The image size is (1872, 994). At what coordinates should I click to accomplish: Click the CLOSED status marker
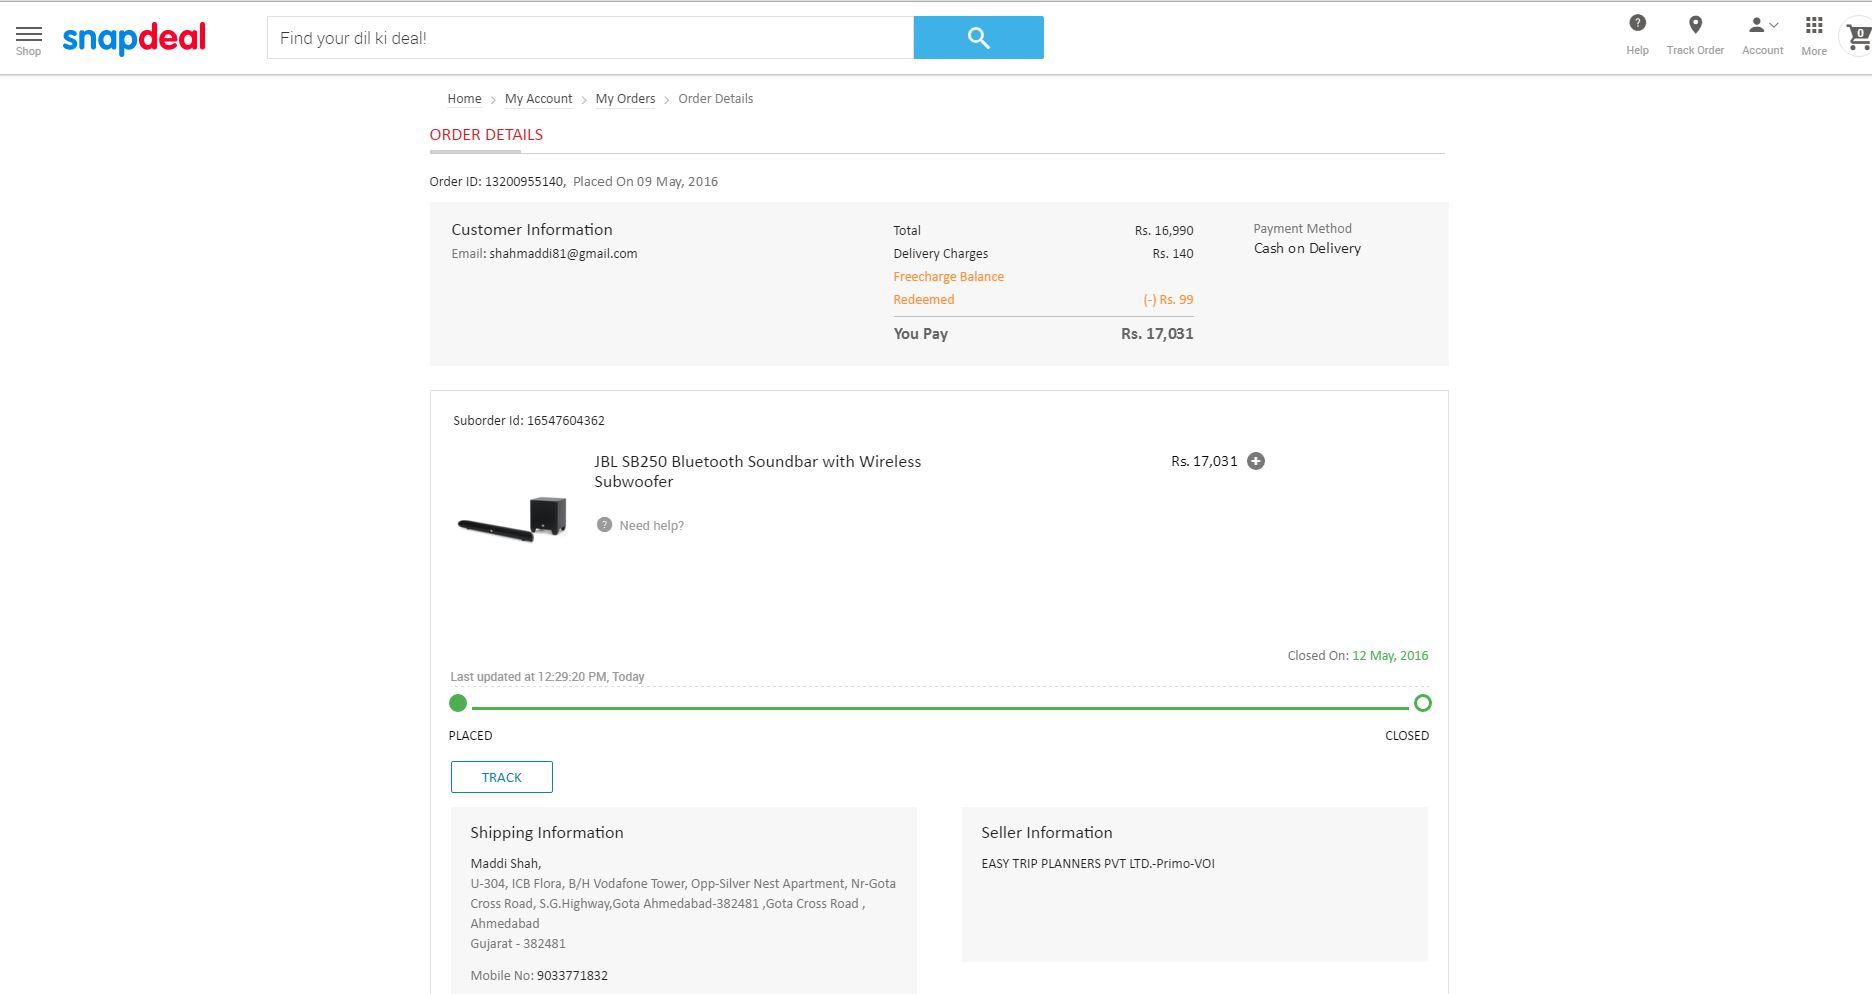[x=1422, y=703]
